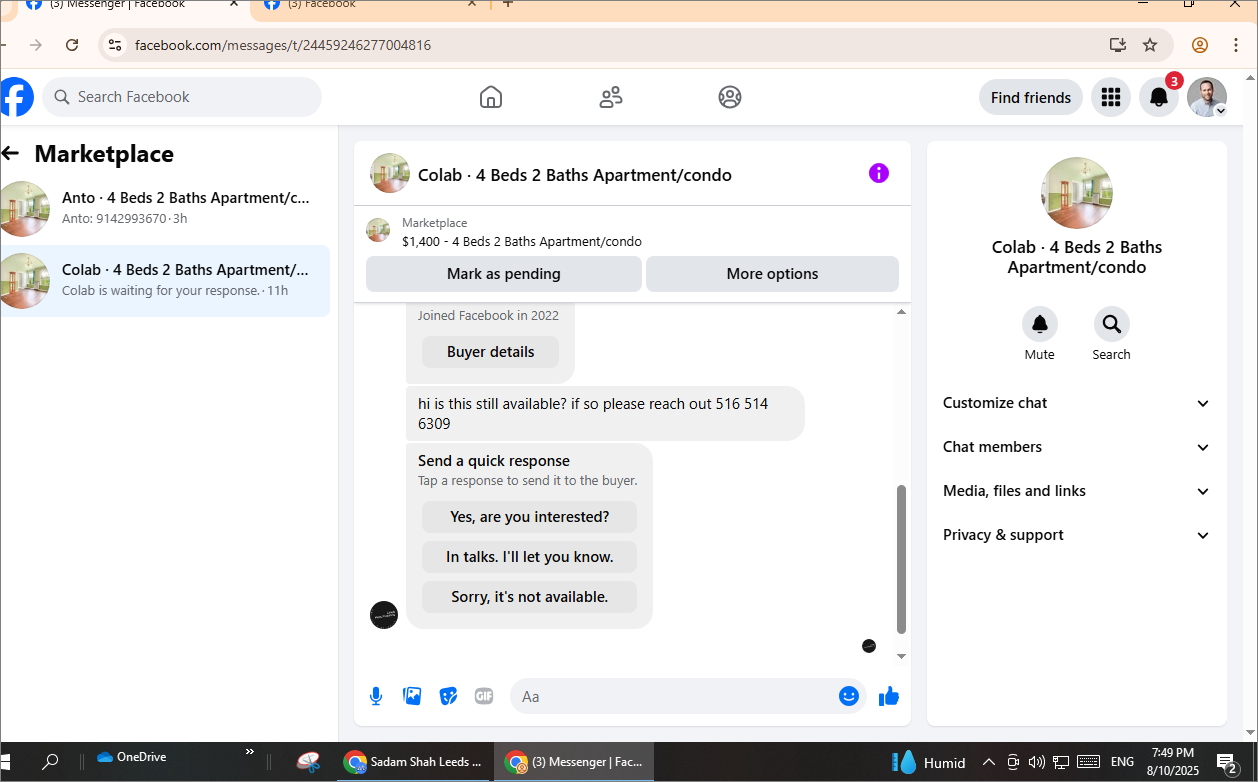Open the Facebook menu grid icon
The image size is (1258, 782).
tap(1110, 97)
